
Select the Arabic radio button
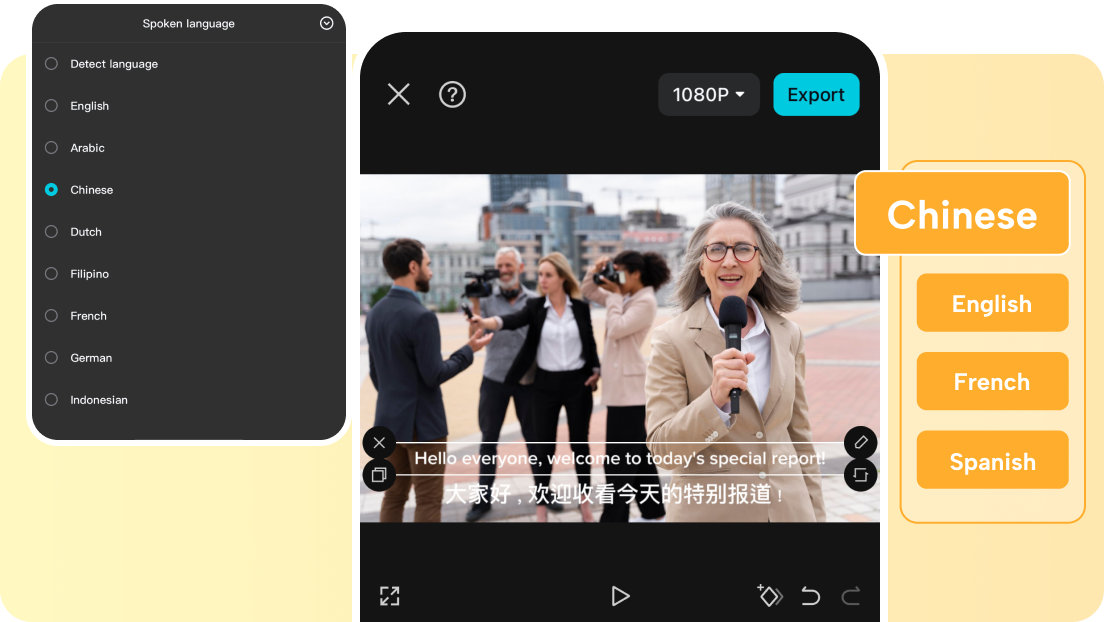click(51, 147)
